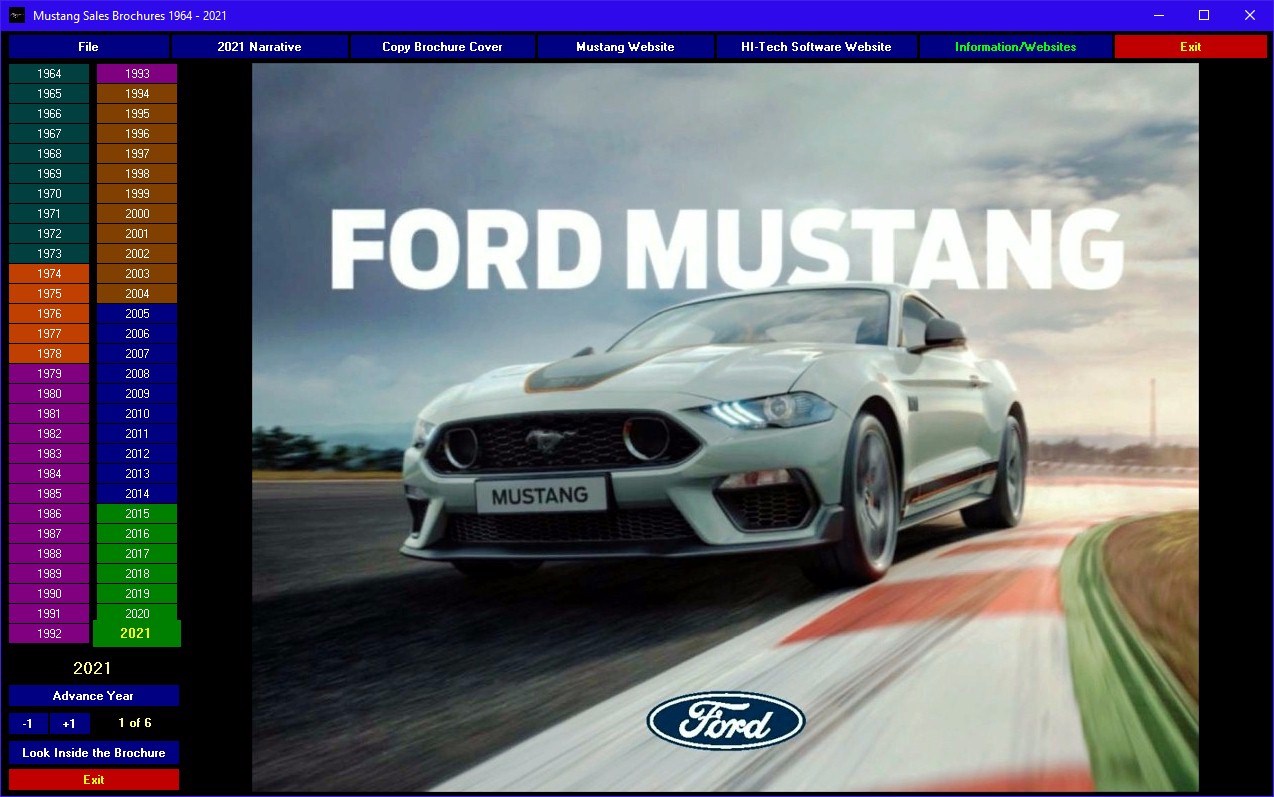The image size is (1274, 797).
Task: Select the 1979 brochure year
Action: (49, 374)
